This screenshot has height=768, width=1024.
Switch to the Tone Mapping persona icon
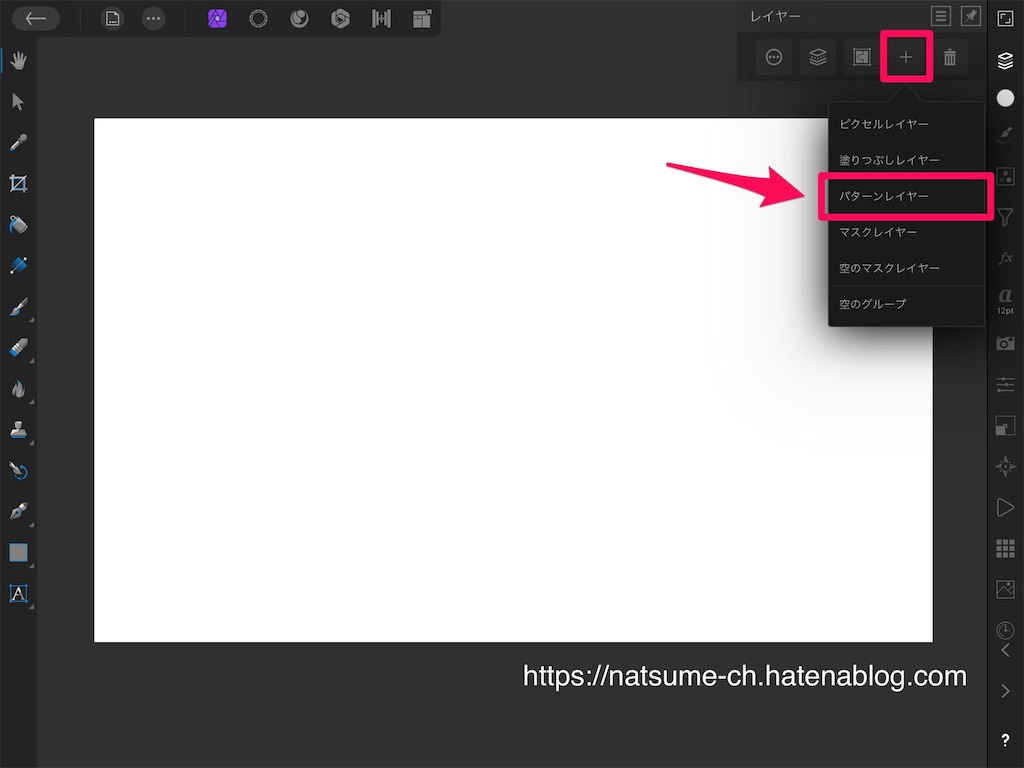[x=381, y=18]
